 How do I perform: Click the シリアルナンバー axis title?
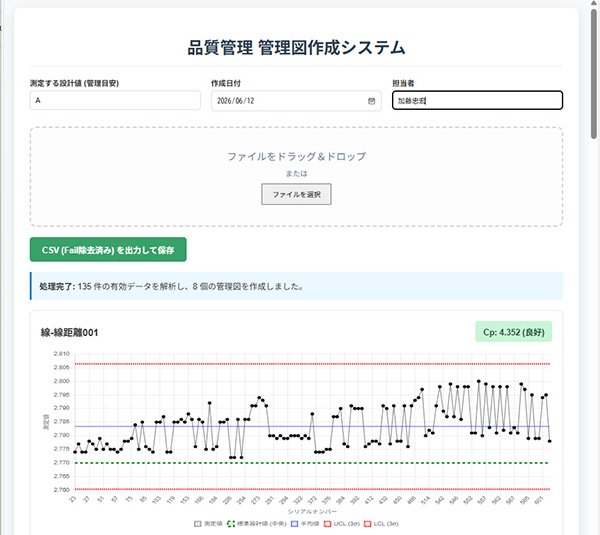(x=312, y=512)
